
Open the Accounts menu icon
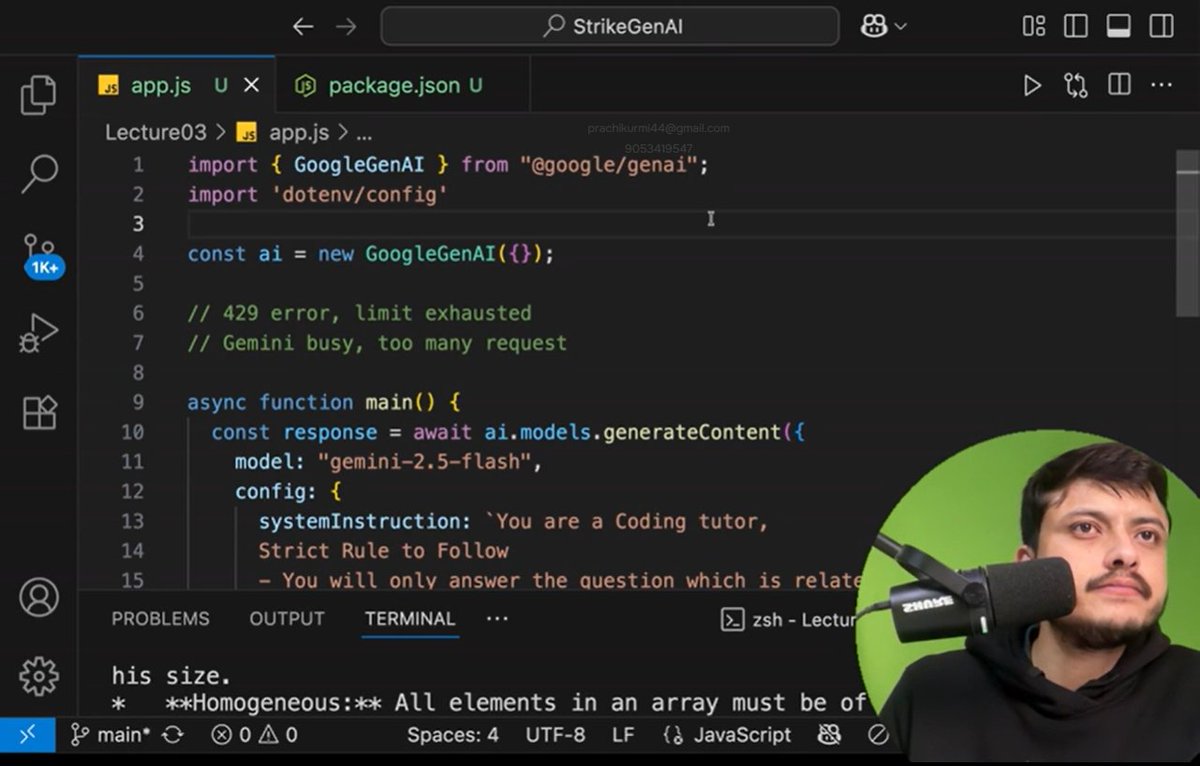point(39,597)
